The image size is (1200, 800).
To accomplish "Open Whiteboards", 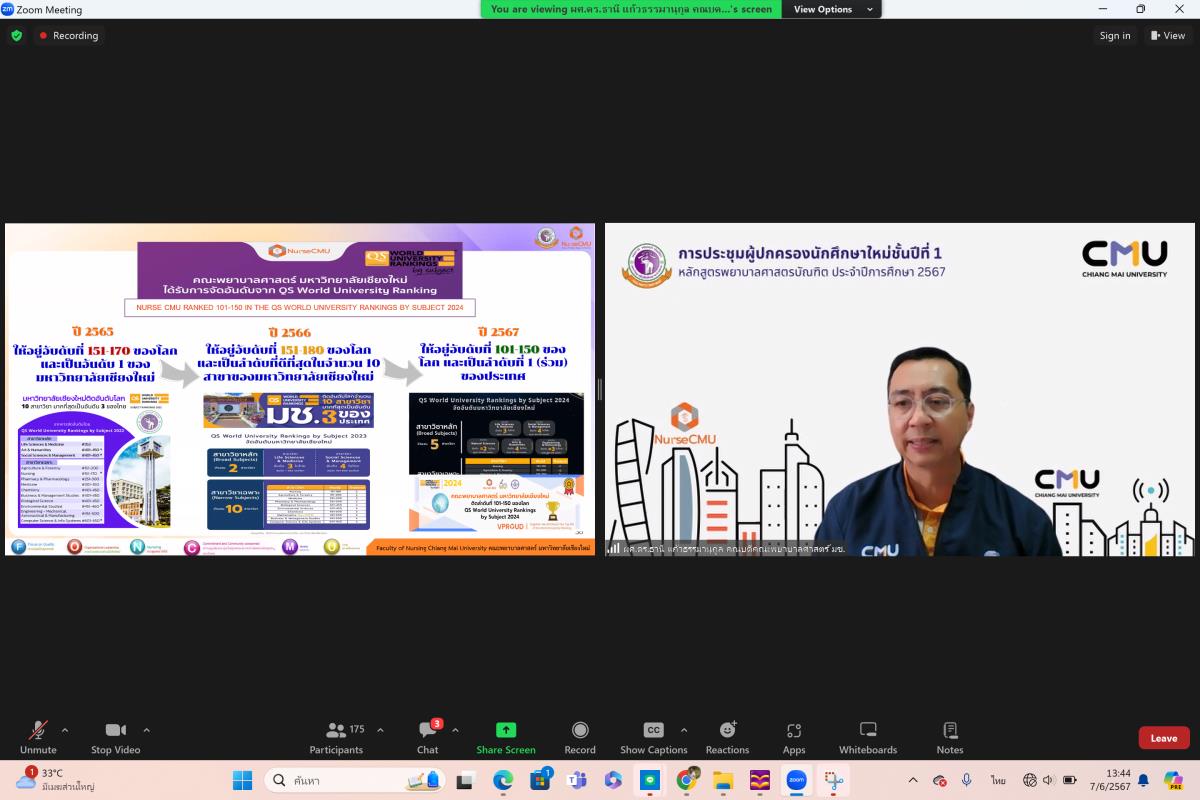I will [868, 737].
